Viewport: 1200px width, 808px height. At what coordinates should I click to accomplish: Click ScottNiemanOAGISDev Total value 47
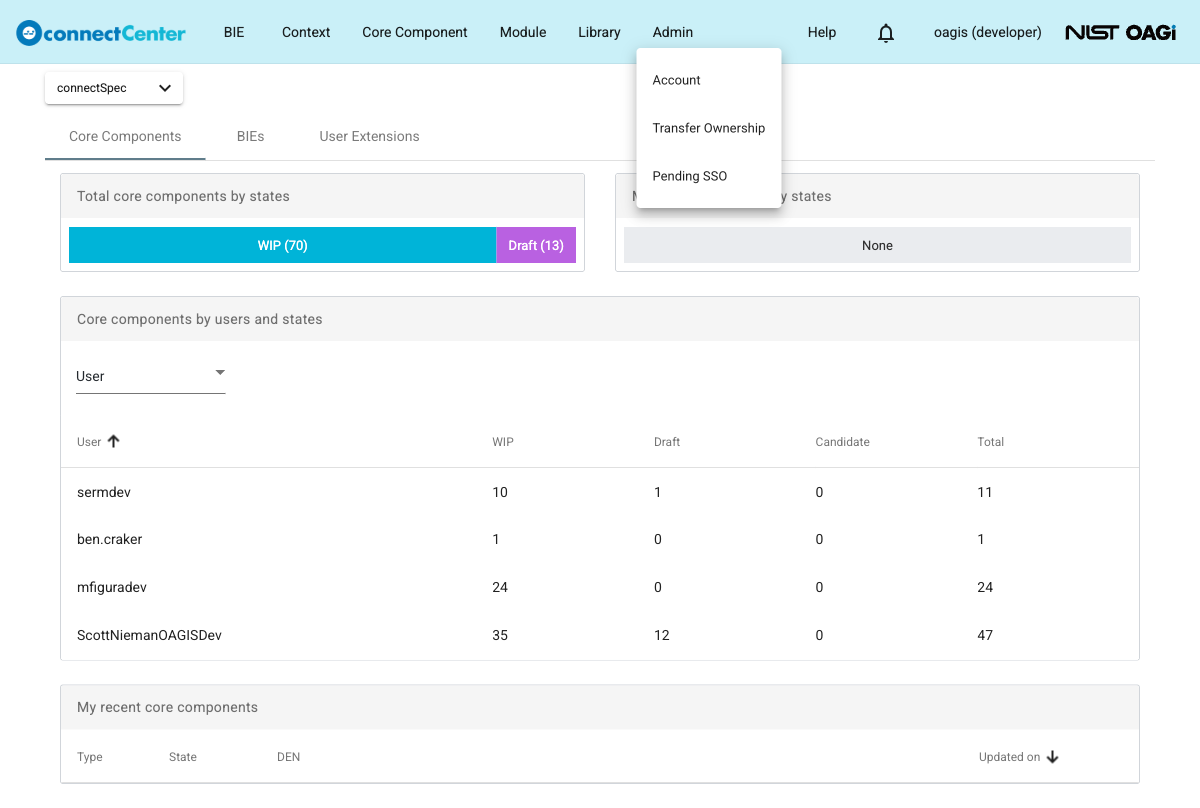pyautogui.click(x=985, y=635)
